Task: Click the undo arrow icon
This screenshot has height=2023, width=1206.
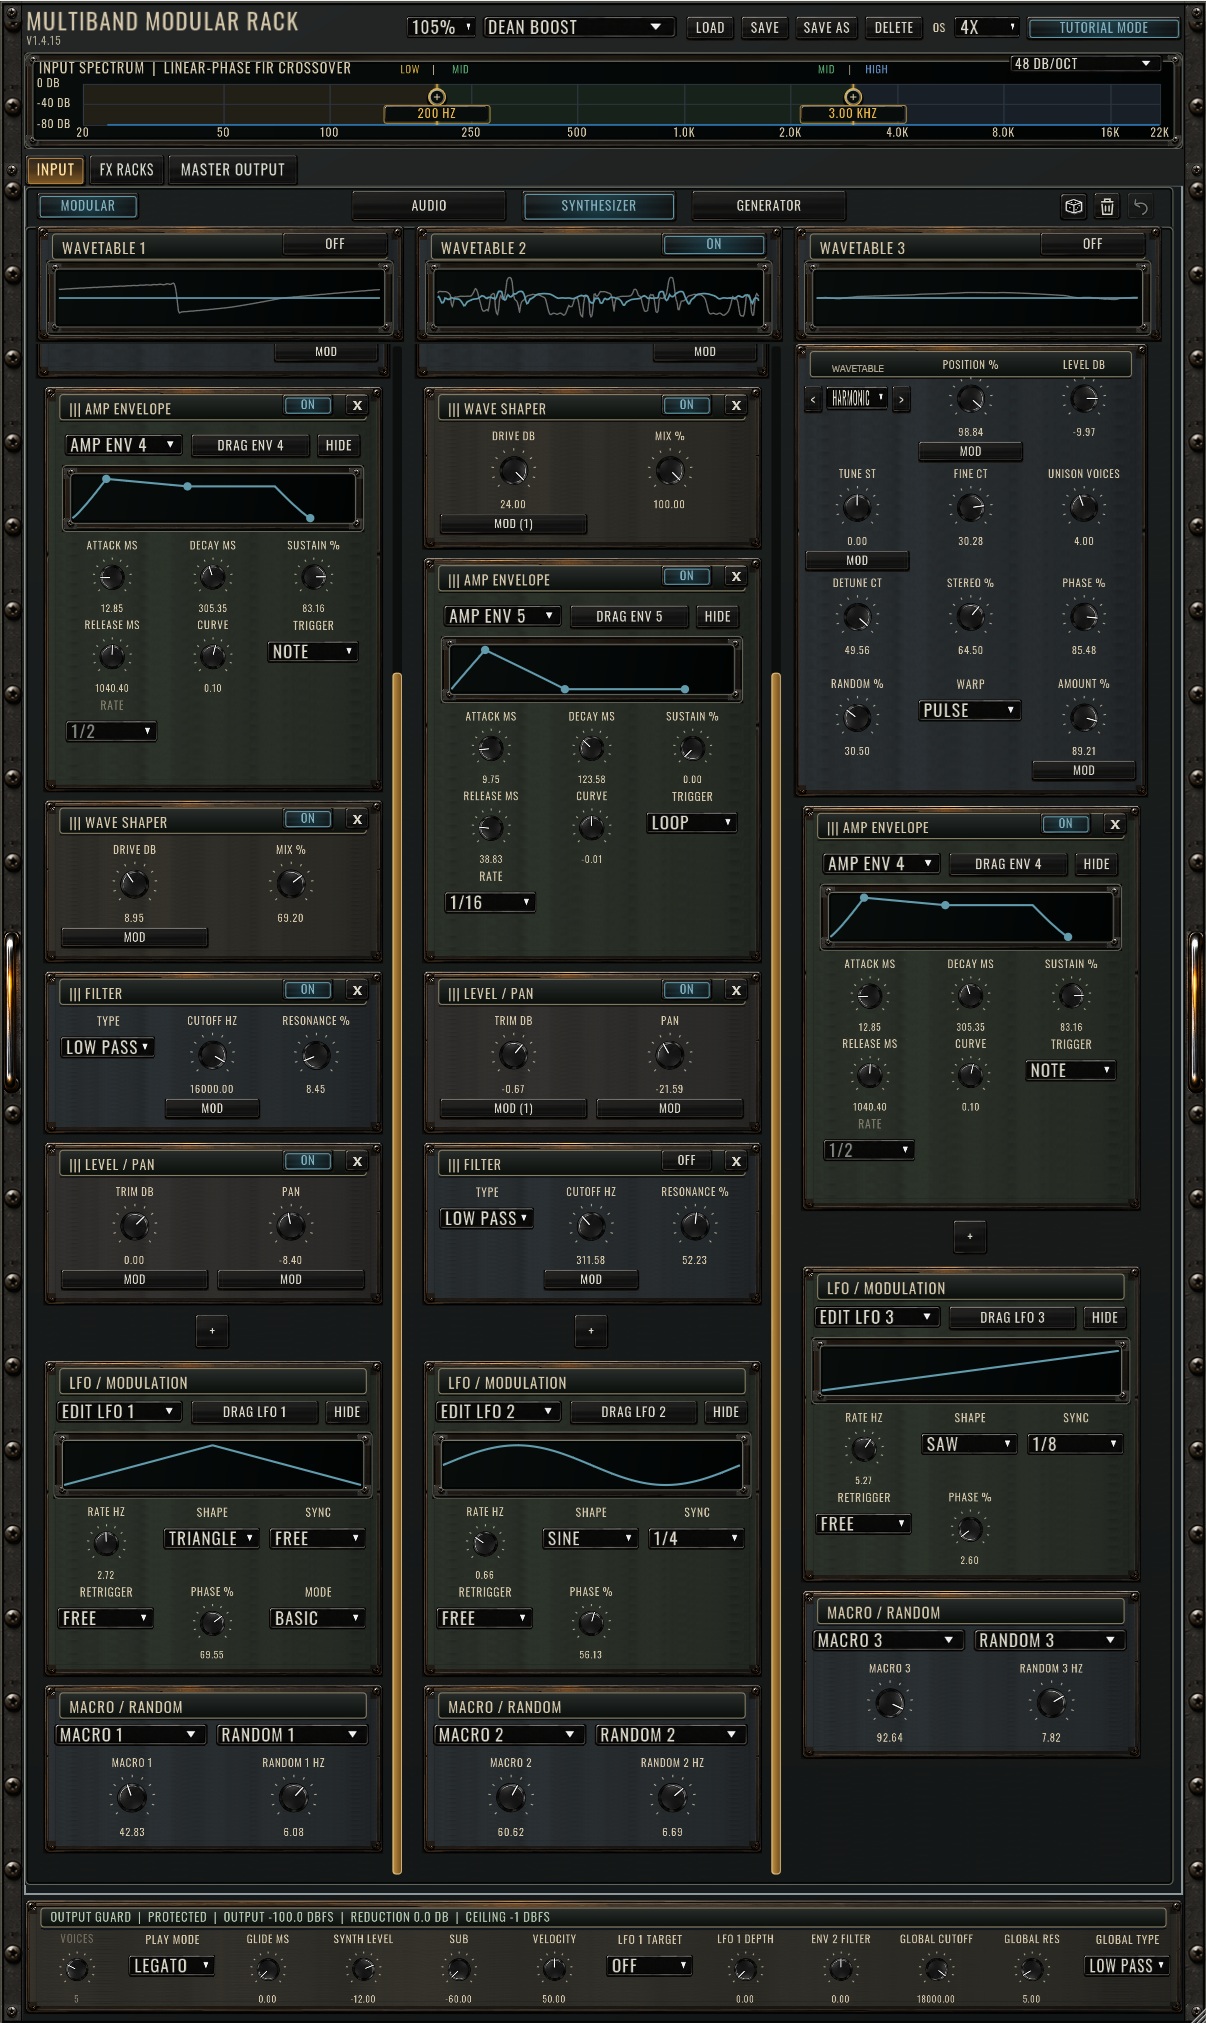Action: tap(1140, 206)
